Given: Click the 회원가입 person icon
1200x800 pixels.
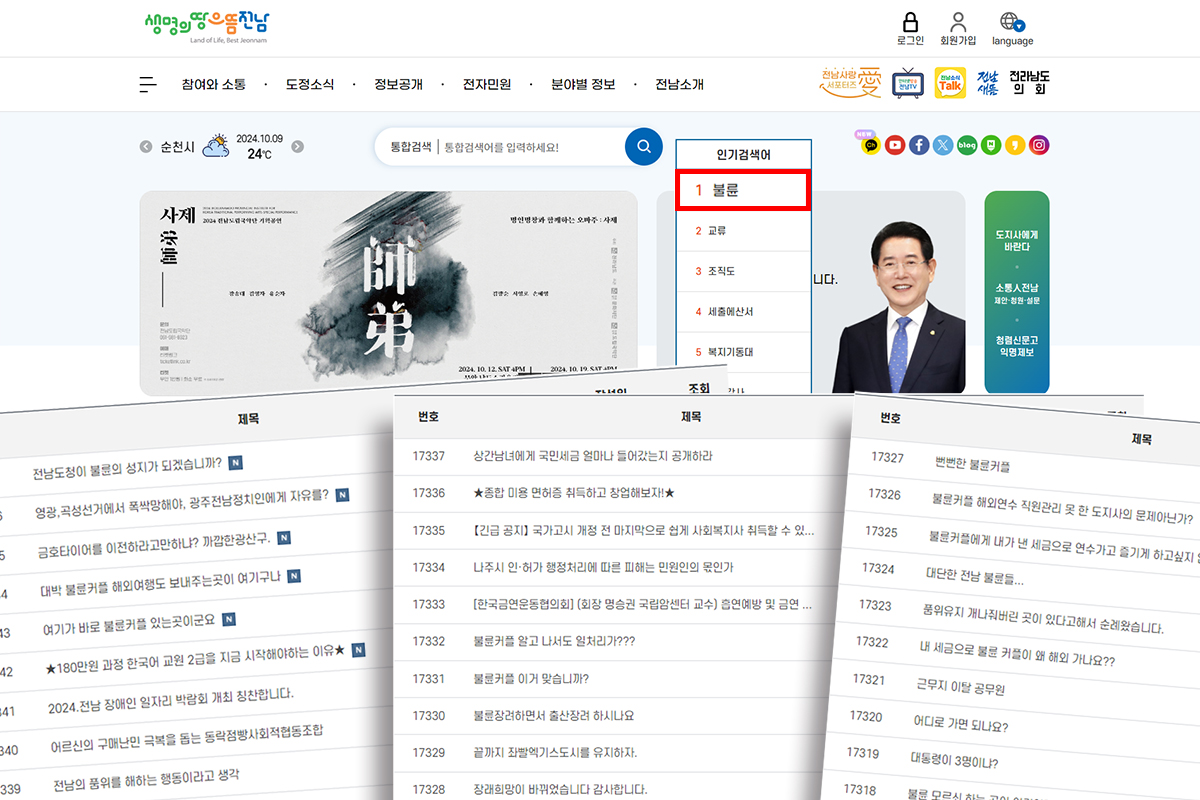Looking at the screenshot, I should tap(958, 22).
